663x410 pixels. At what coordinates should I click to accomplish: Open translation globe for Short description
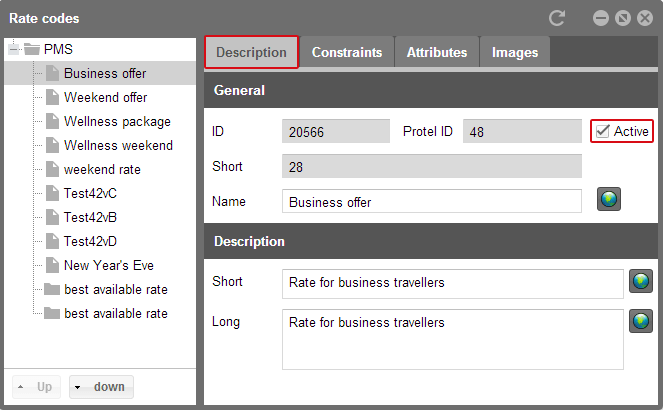click(641, 281)
